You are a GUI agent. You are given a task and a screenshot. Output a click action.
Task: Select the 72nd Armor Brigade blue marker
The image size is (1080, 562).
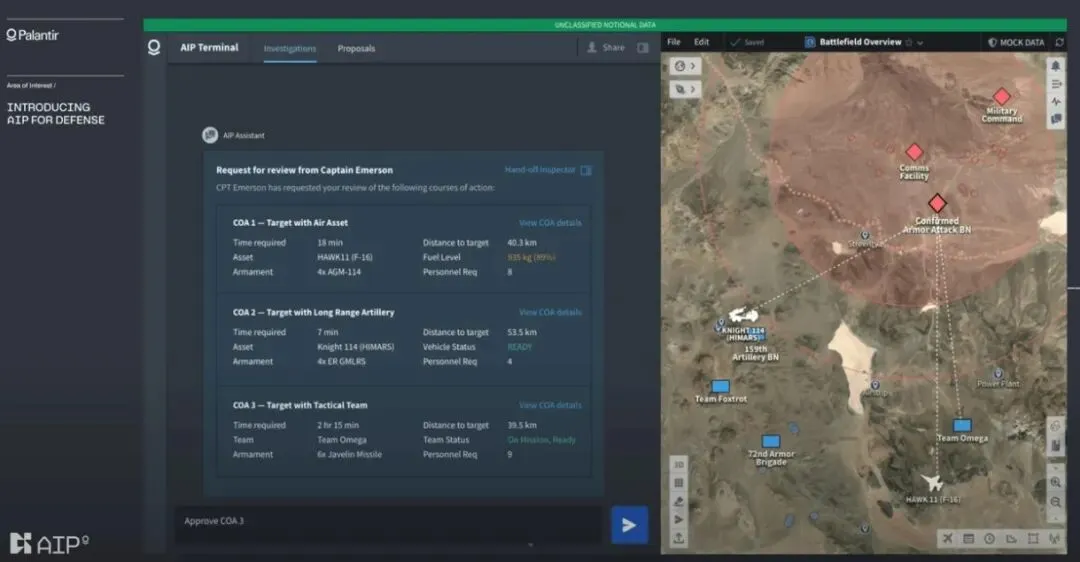pyautogui.click(x=771, y=441)
